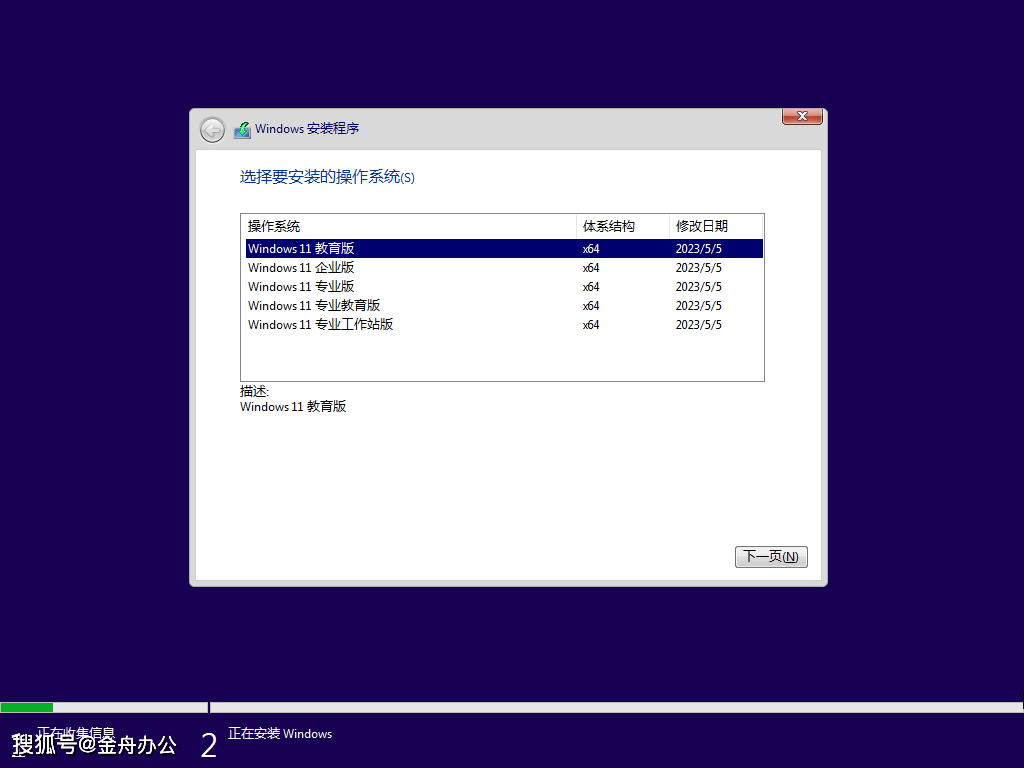Viewport: 1024px width, 768px height.
Task: Click the 修改日期 column header
Action: point(716,227)
